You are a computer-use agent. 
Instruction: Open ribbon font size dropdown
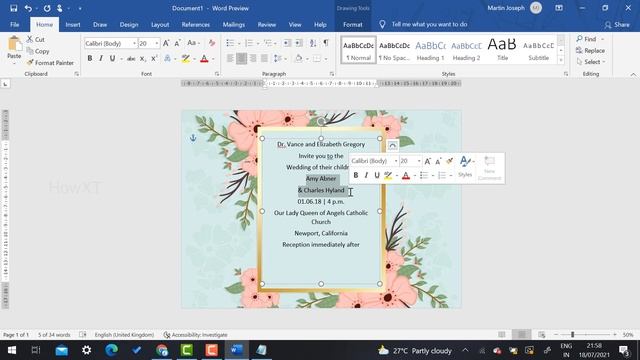[x=157, y=43]
